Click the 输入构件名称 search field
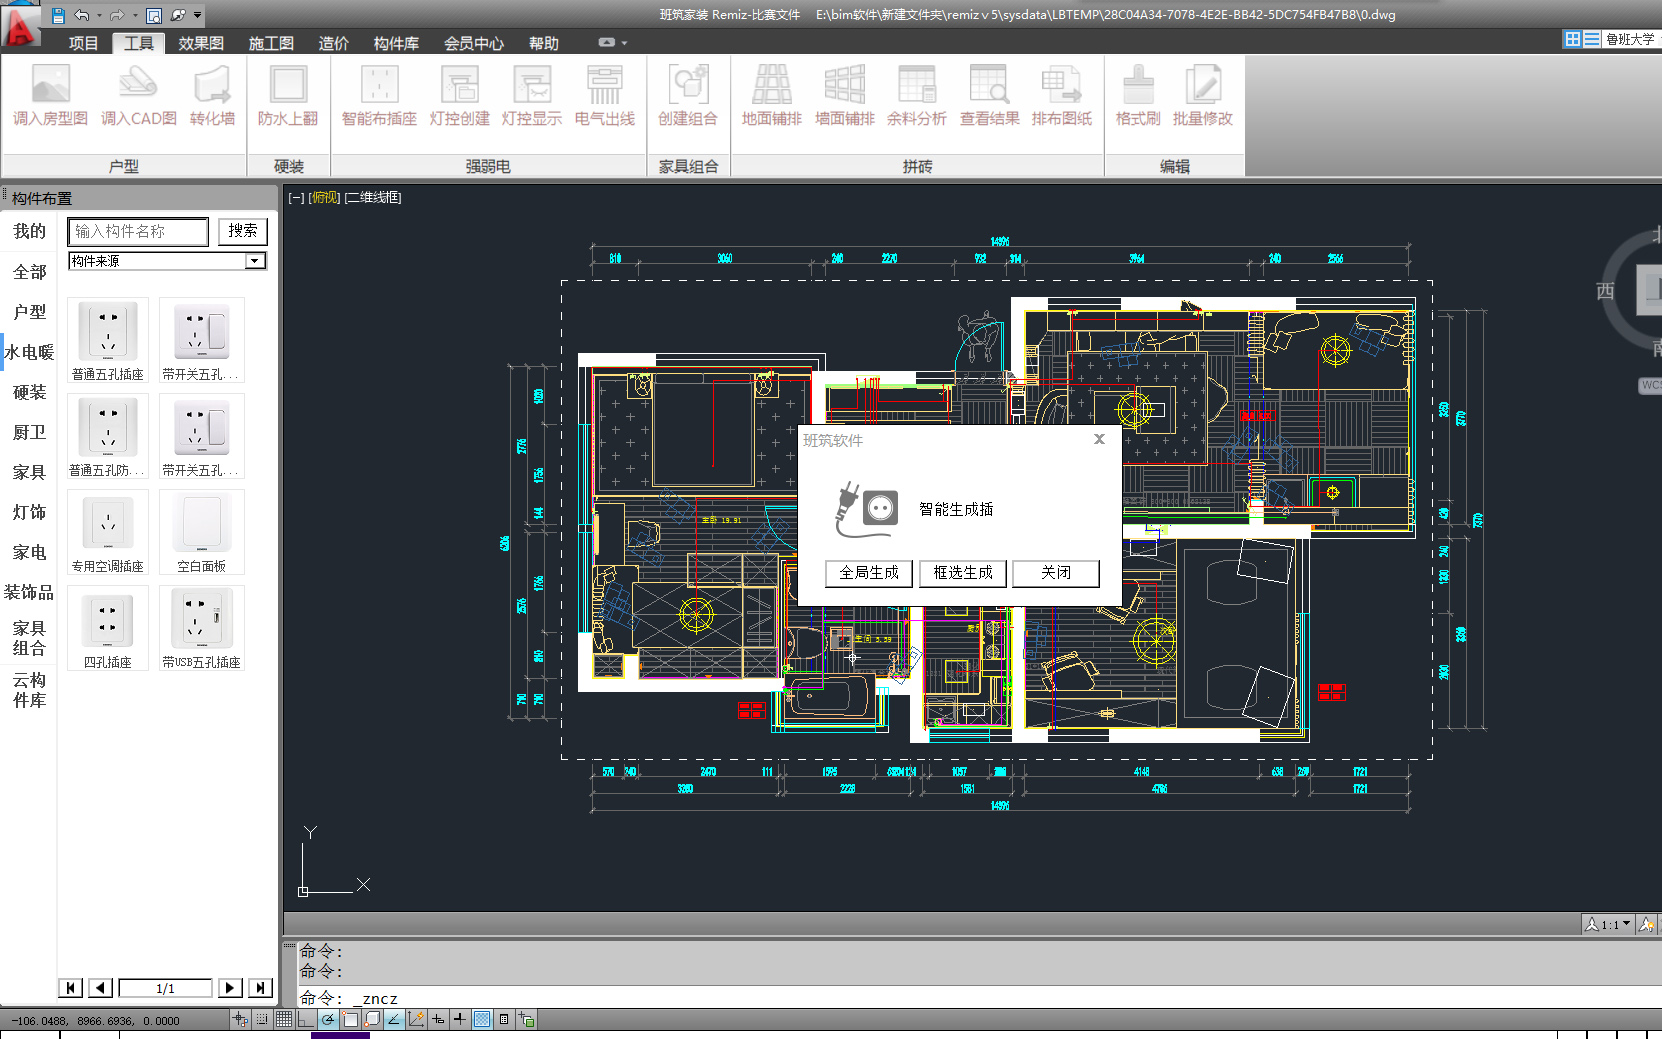The width and height of the screenshot is (1662, 1039). [x=139, y=231]
